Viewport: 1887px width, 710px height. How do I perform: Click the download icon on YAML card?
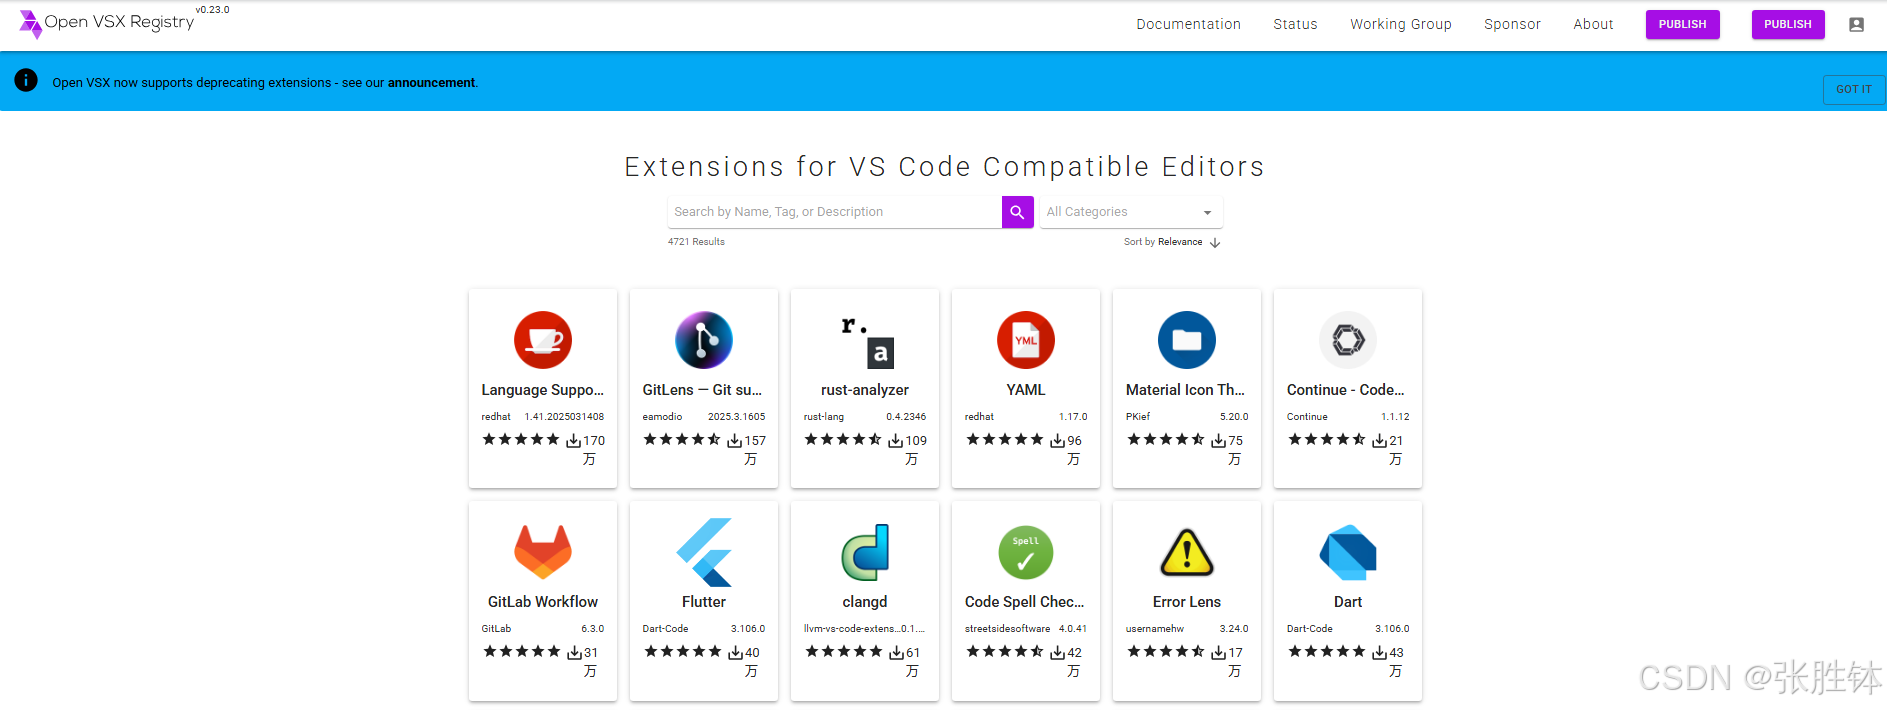point(1058,441)
